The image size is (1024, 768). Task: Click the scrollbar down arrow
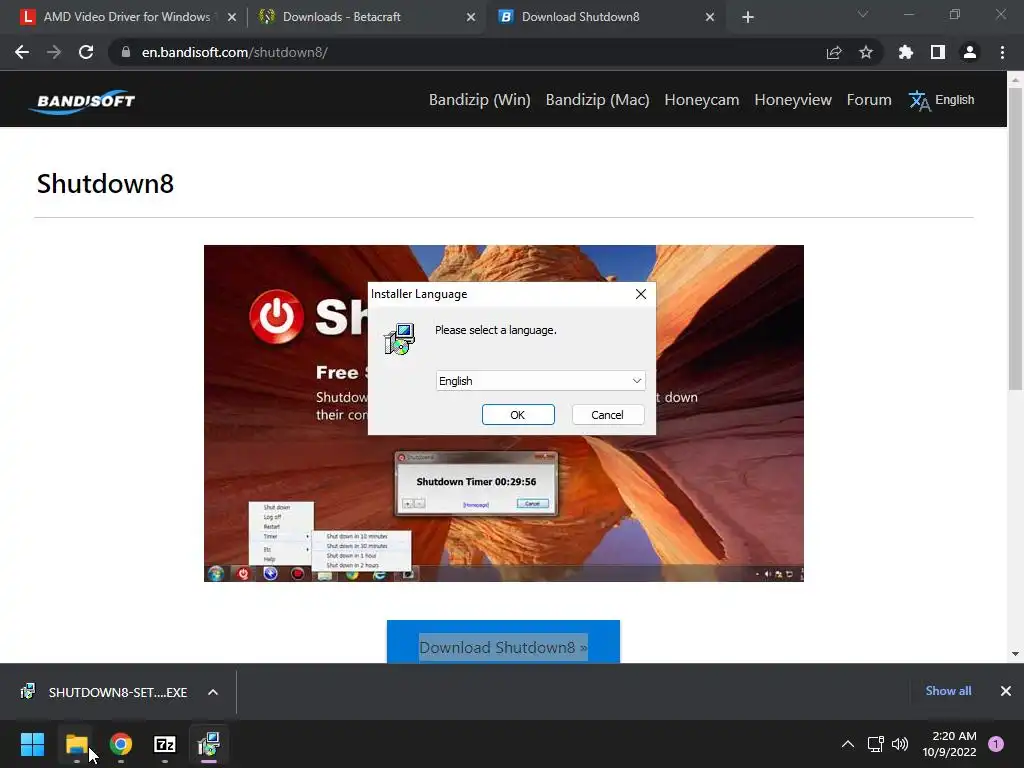(x=1015, y=654)
